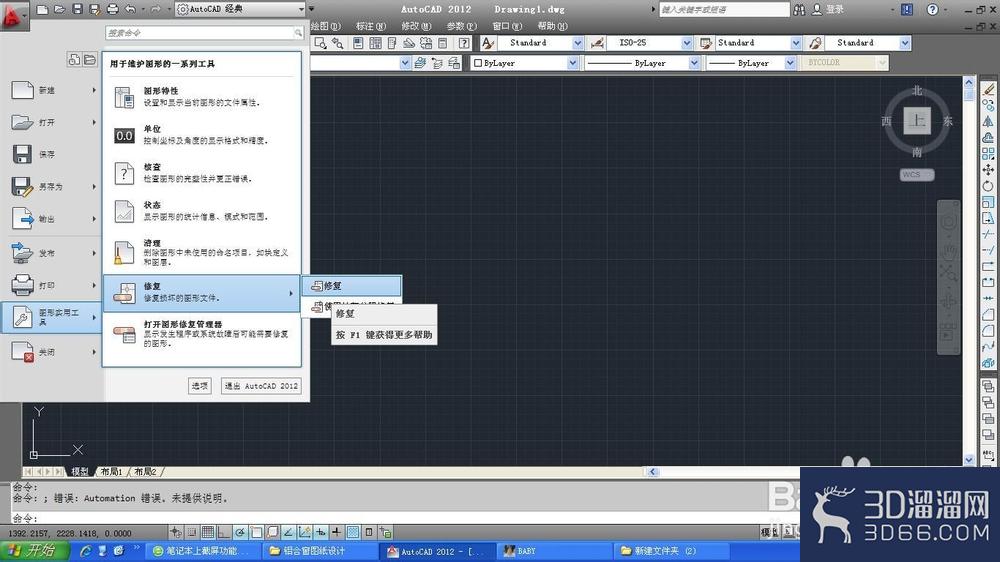Click the Redo arrow in quick access toolbar
Viewport: 1000px width, 562px height.
[x=155, y=9]
